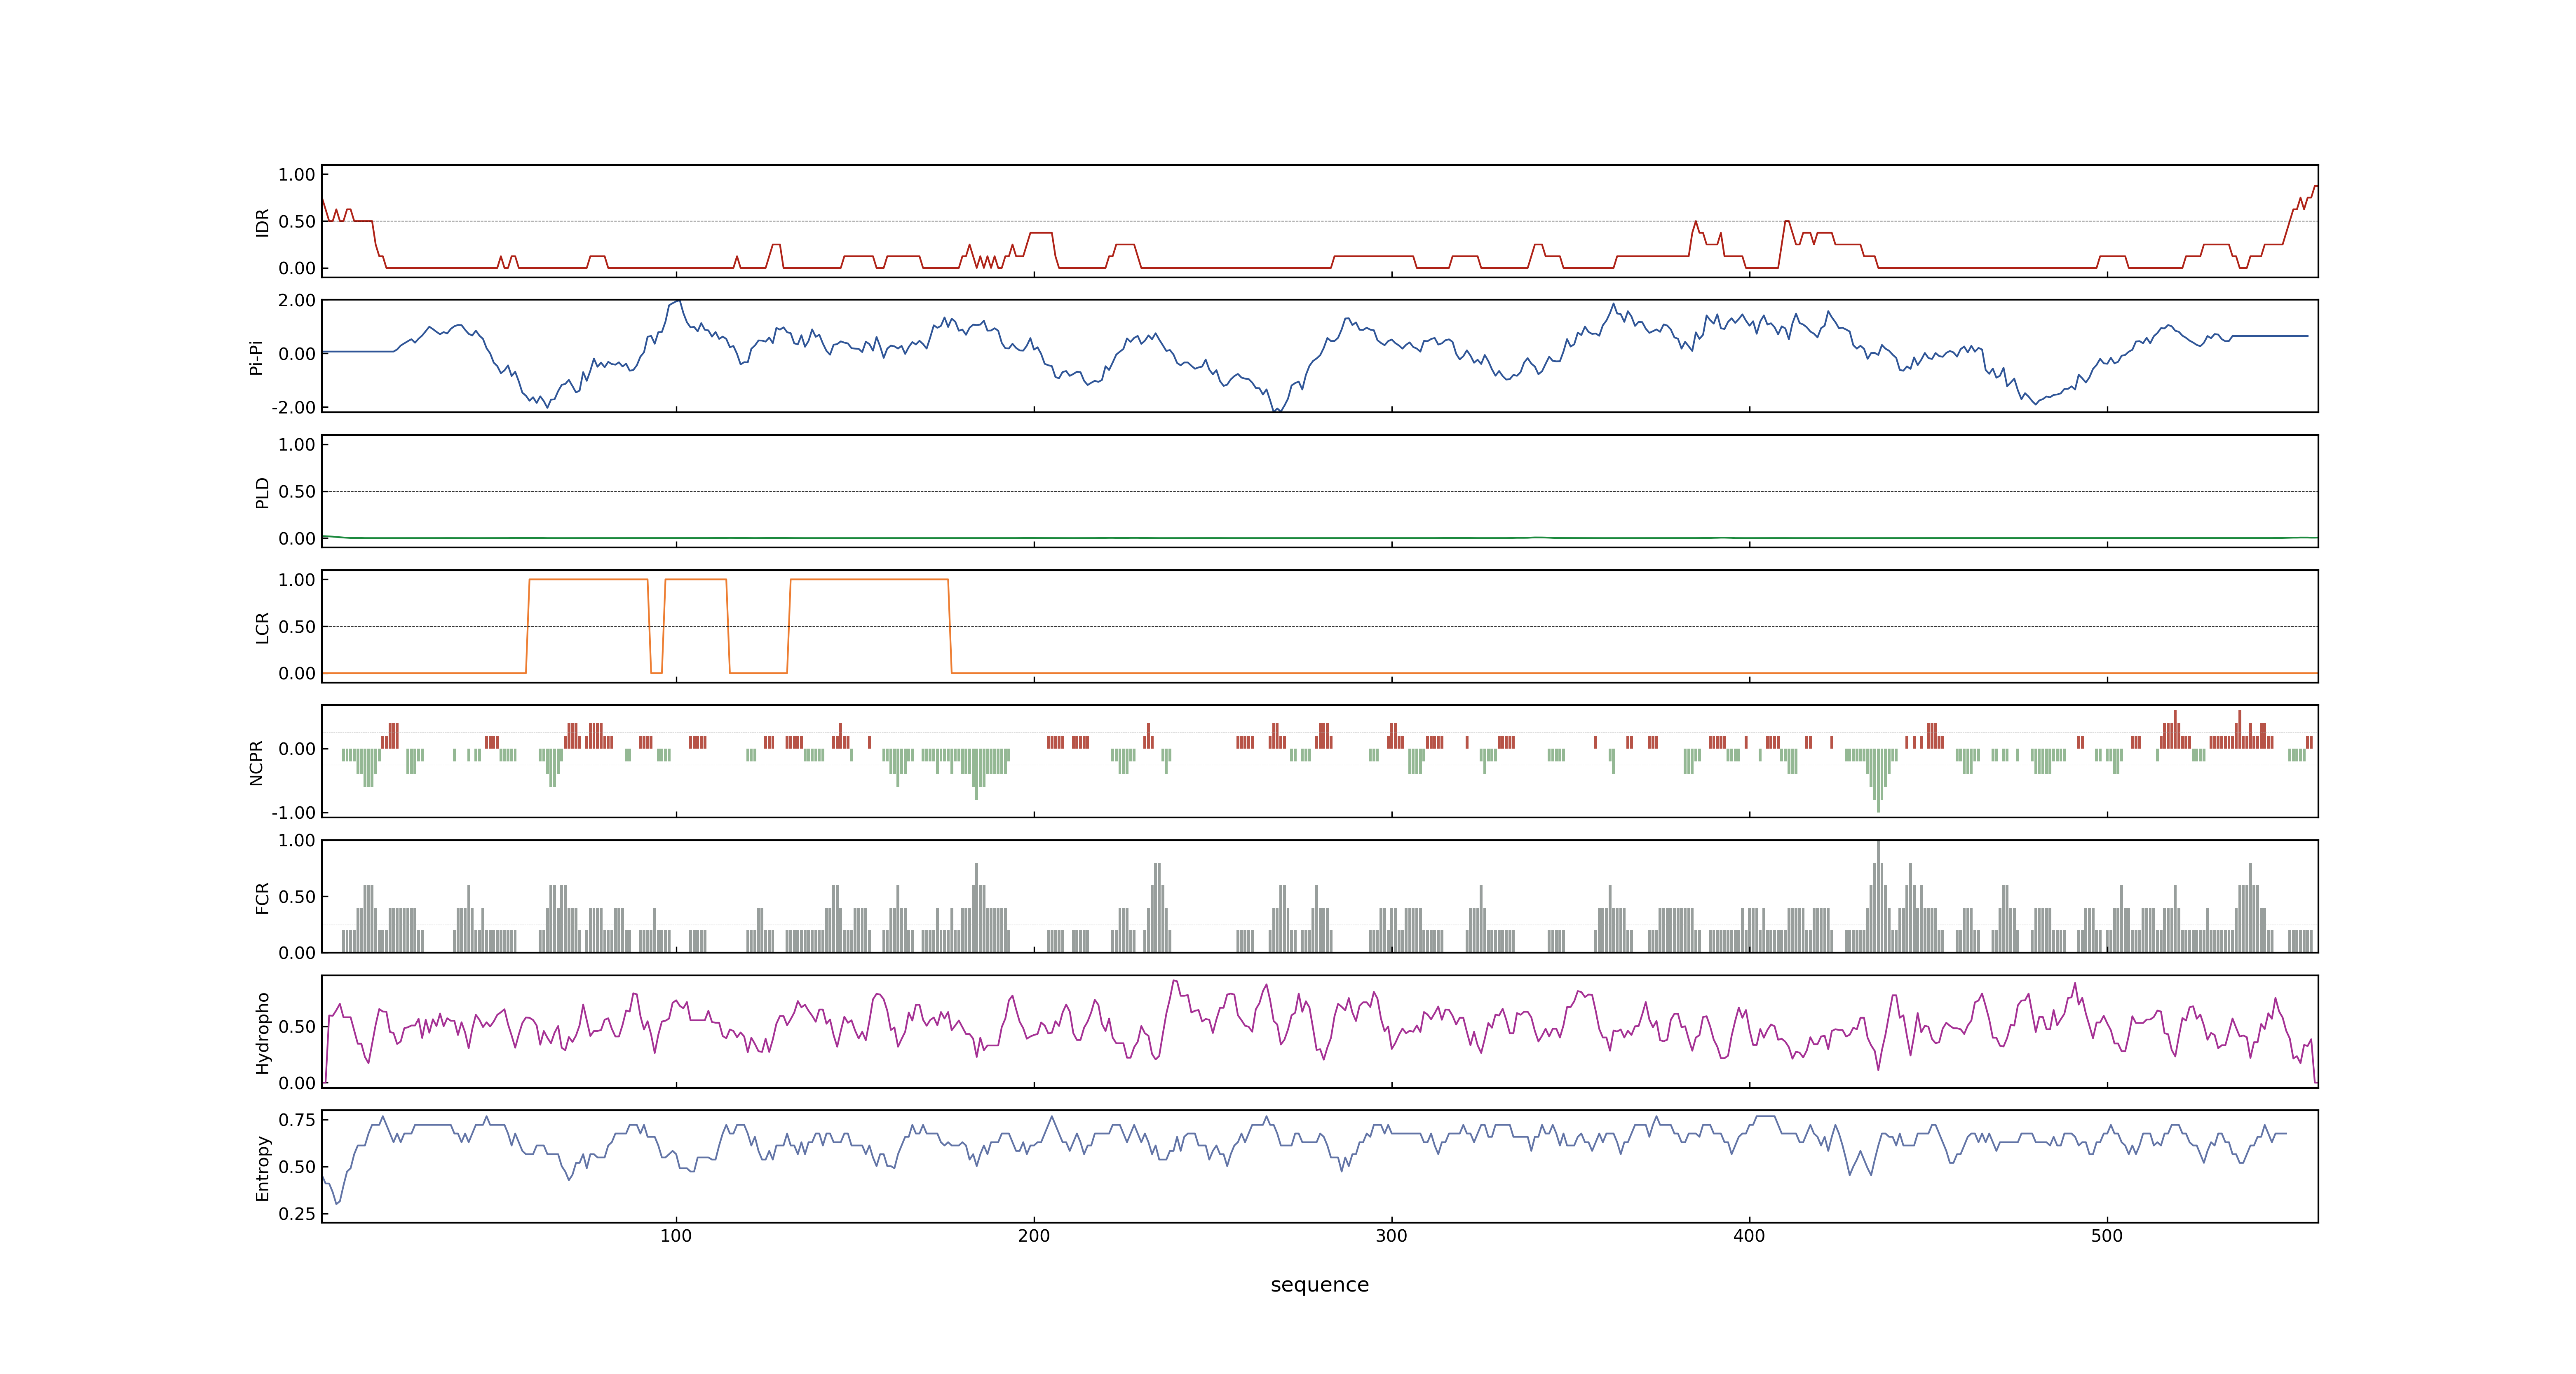
Task: Click the -1.00 tick of the NCPR panel
Action: pos(293,813)
